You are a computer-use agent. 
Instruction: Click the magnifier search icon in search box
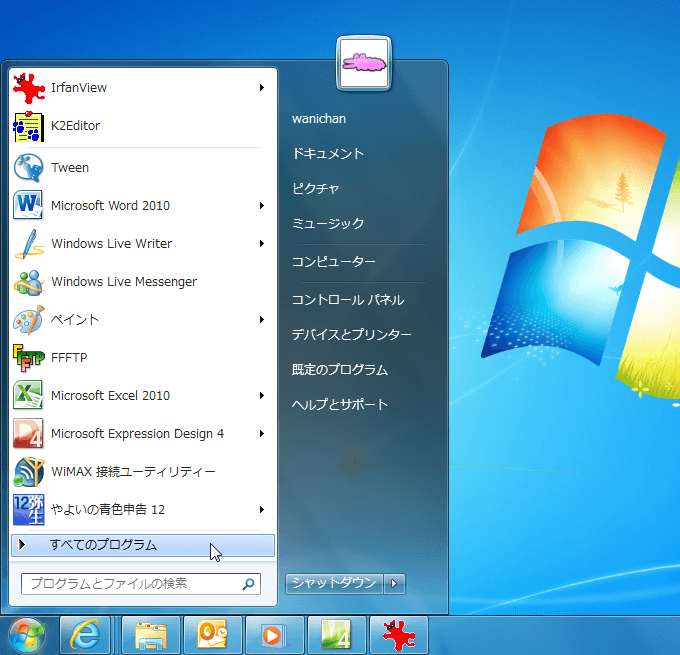pos(248,584)
